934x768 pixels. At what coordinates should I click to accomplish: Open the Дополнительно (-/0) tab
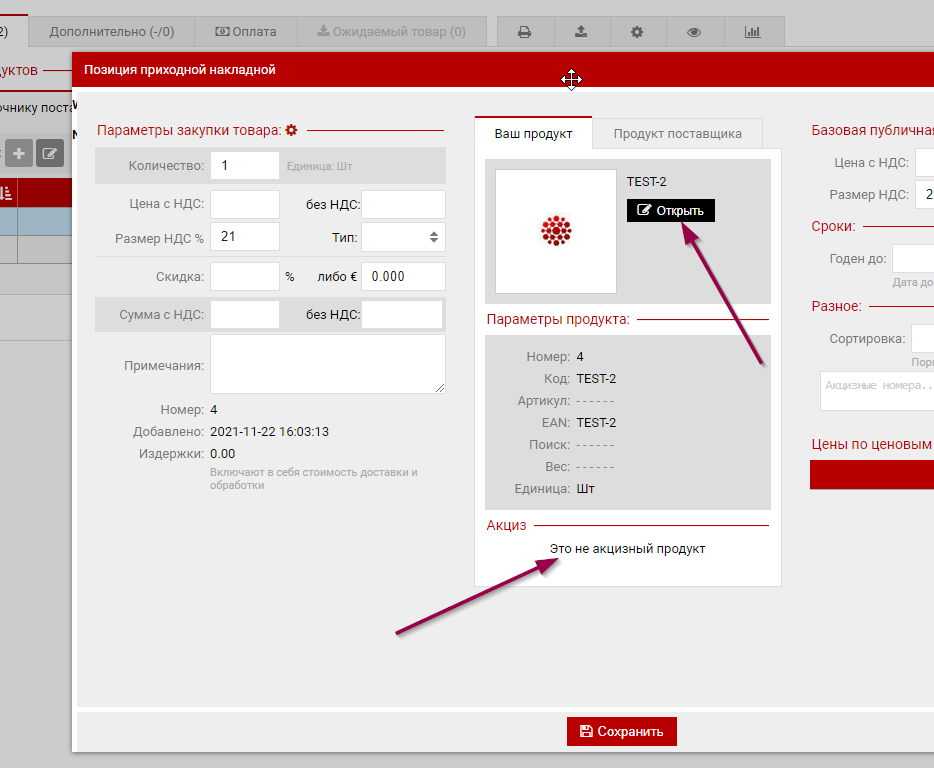coord(112,32)
